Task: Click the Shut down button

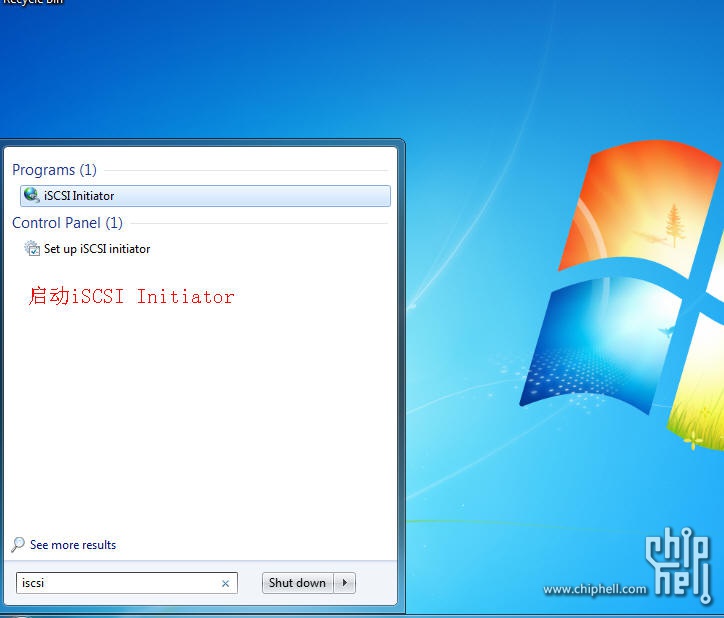Action: [297, 583]
